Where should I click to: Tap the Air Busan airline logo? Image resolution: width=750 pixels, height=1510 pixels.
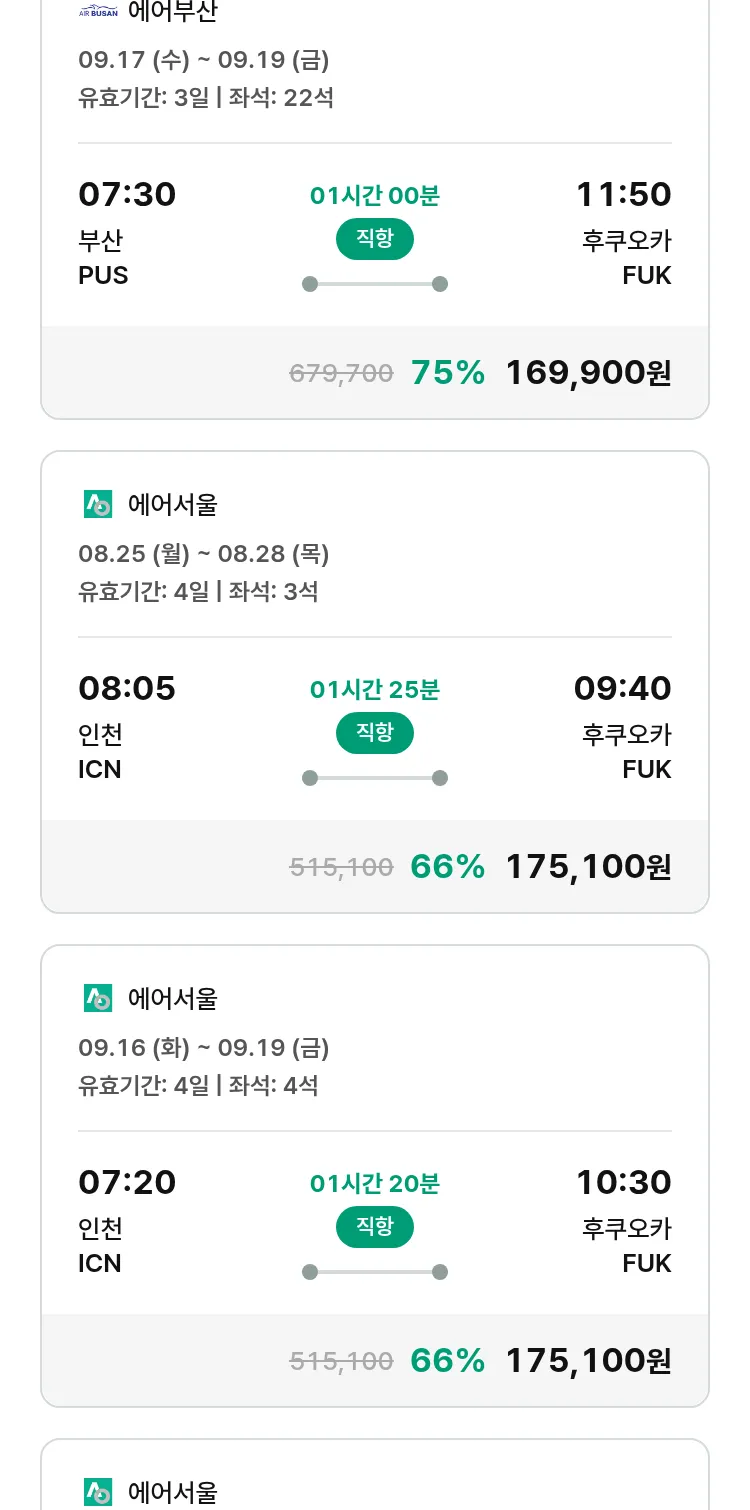click(x=98, y=13)
